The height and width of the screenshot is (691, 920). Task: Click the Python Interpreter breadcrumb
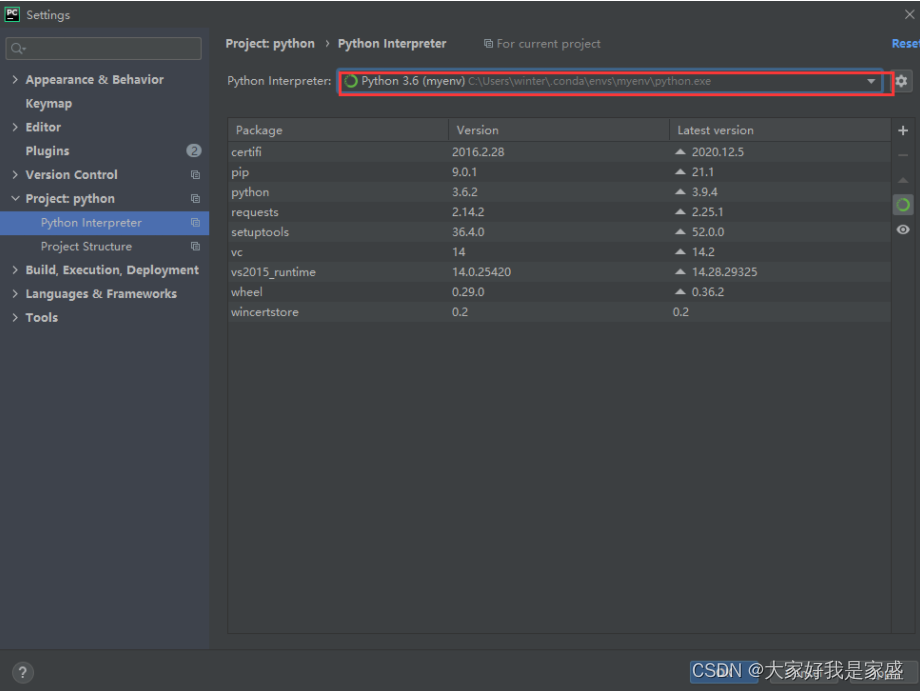[392, 43]
